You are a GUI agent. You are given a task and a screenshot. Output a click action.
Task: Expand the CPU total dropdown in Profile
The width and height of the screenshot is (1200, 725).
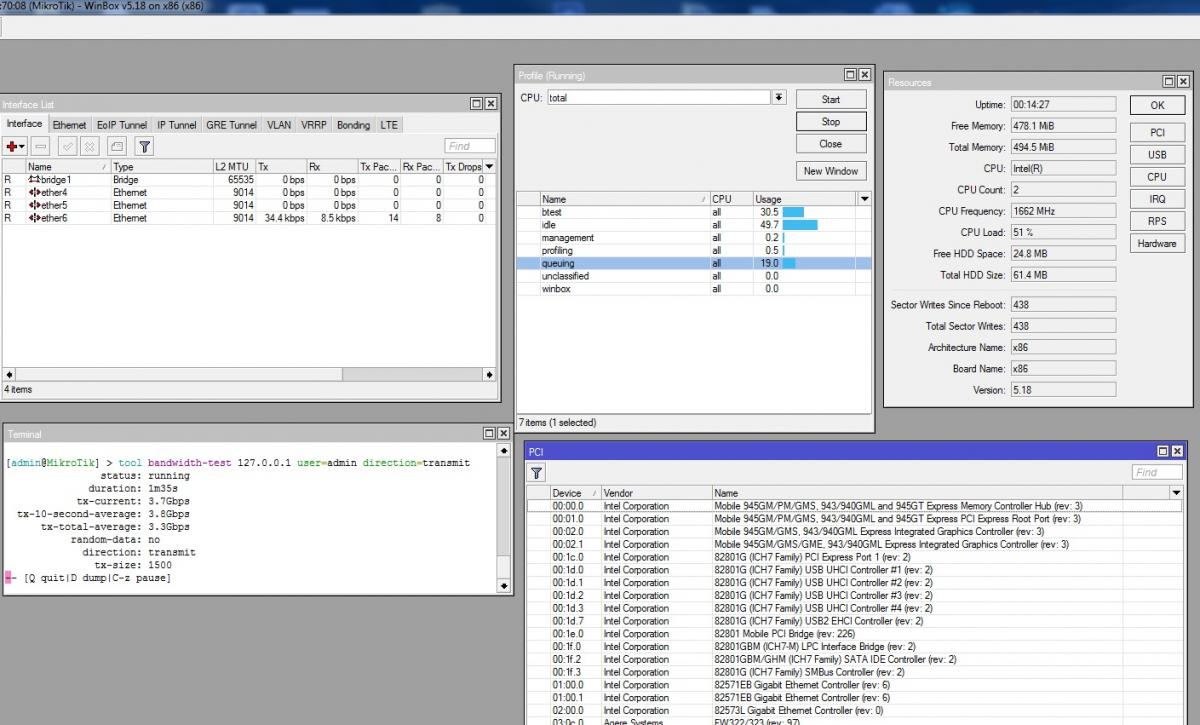[779, 97]
